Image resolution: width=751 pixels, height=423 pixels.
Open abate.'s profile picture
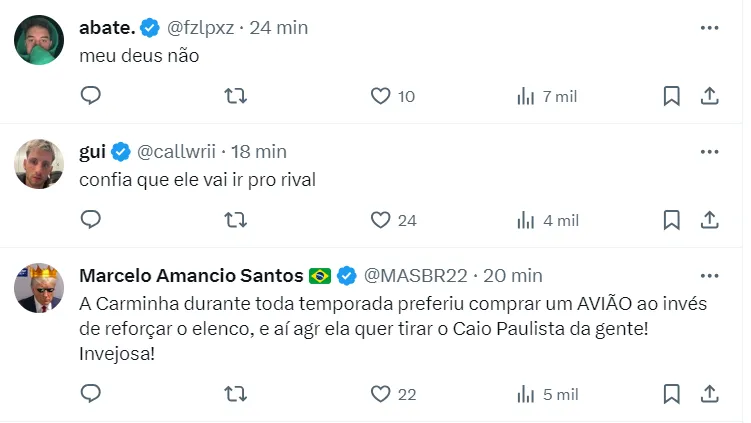tap(40, 39)
